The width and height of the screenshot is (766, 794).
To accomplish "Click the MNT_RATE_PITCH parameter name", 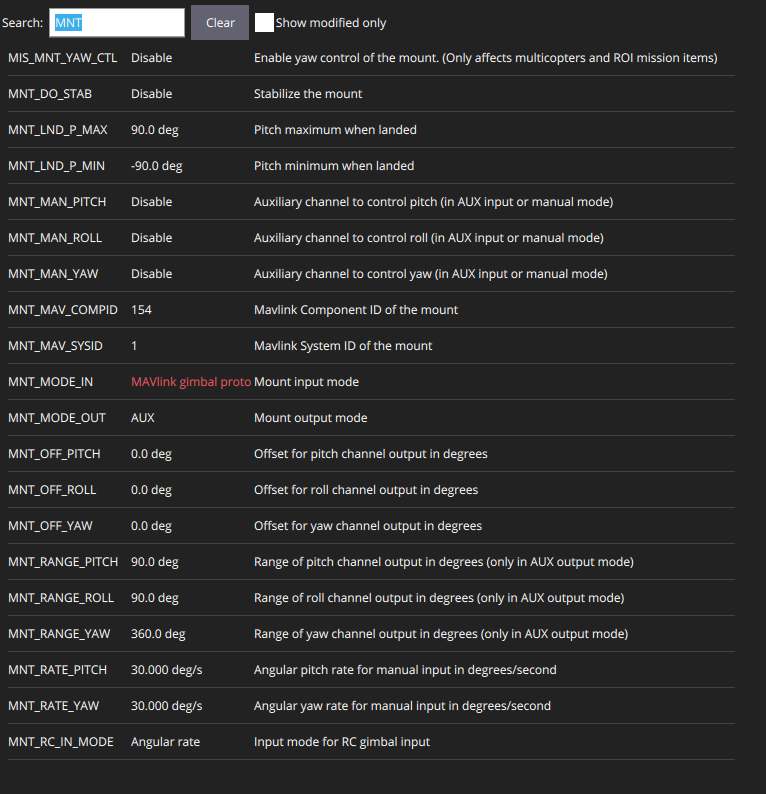I will click(x=57, y=669).
